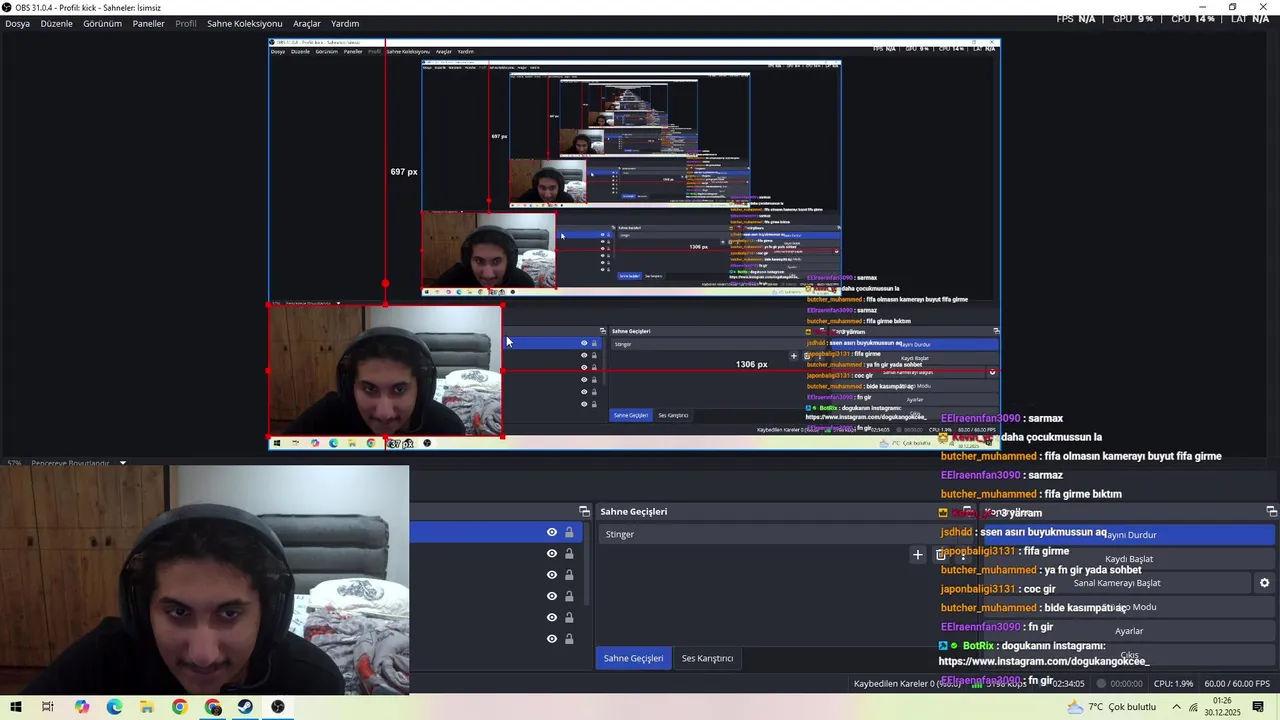
Task: Open the Sahne Koleksiyonu menu
Action: (244, 23)
